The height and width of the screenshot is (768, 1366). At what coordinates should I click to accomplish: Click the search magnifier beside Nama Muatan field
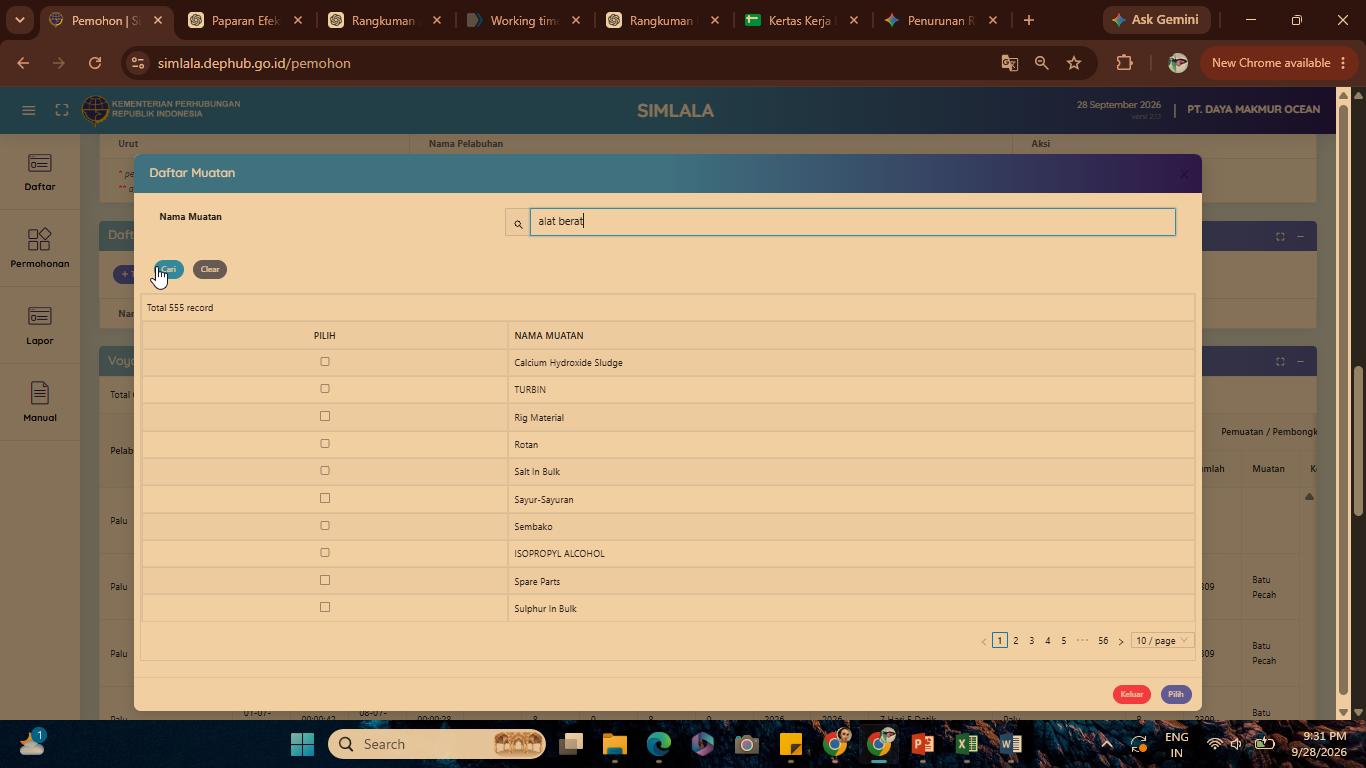517,223
